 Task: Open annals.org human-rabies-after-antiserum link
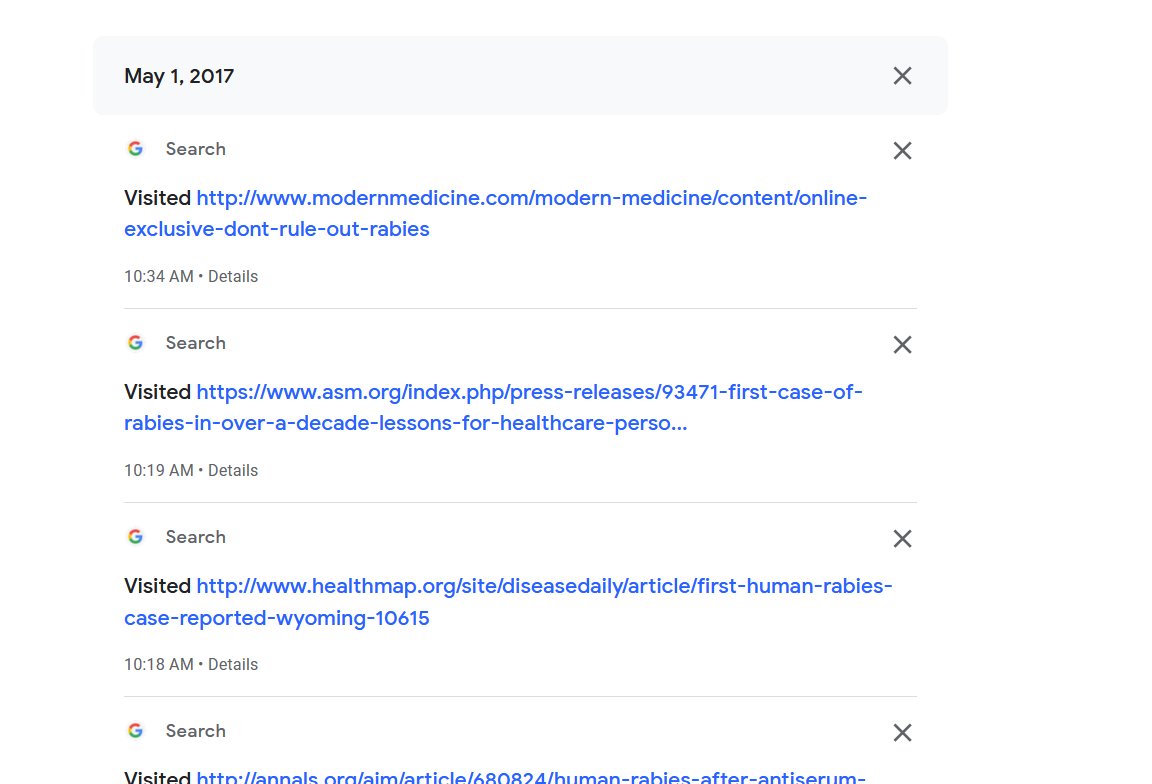tap(531, 777)
